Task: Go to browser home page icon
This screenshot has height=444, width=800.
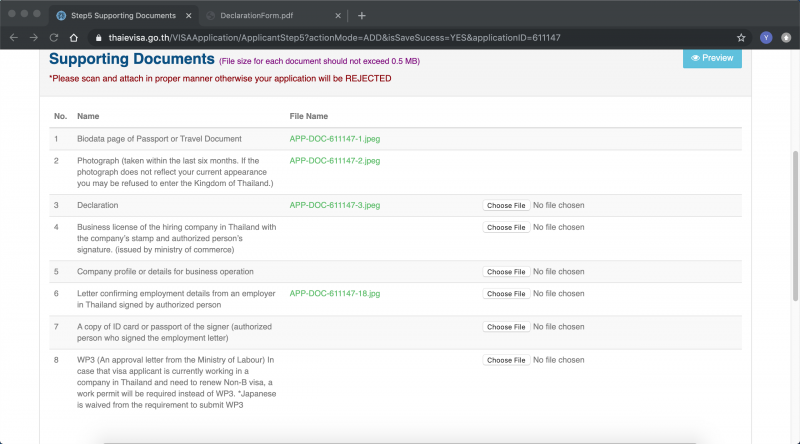Action: [x=74, y=37]
